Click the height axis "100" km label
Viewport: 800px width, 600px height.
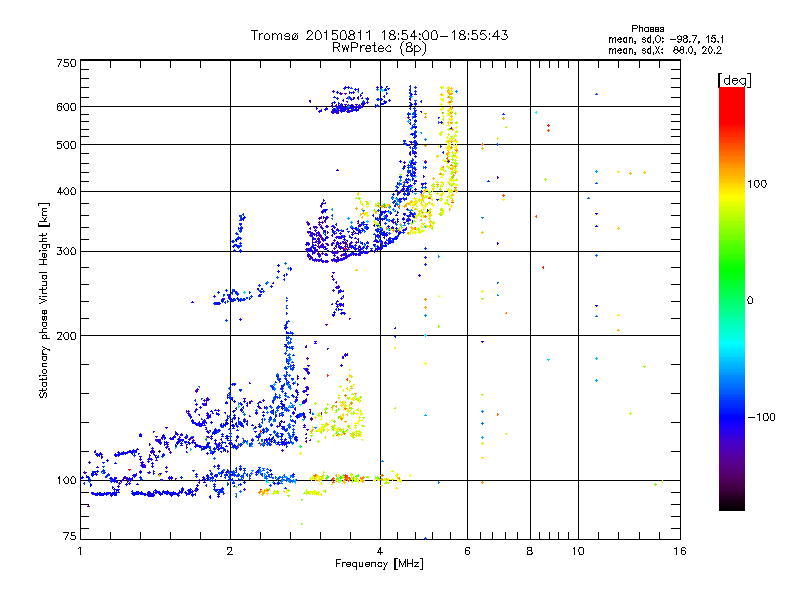coord(67,481)
